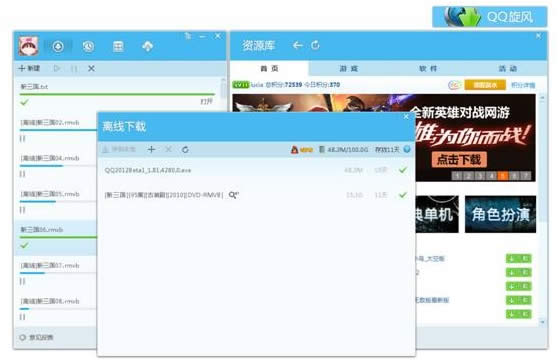The width and height of the screenshot is (558, 364).
Task: Start task with the toolbar play icon
Action: tap(57, 68)
